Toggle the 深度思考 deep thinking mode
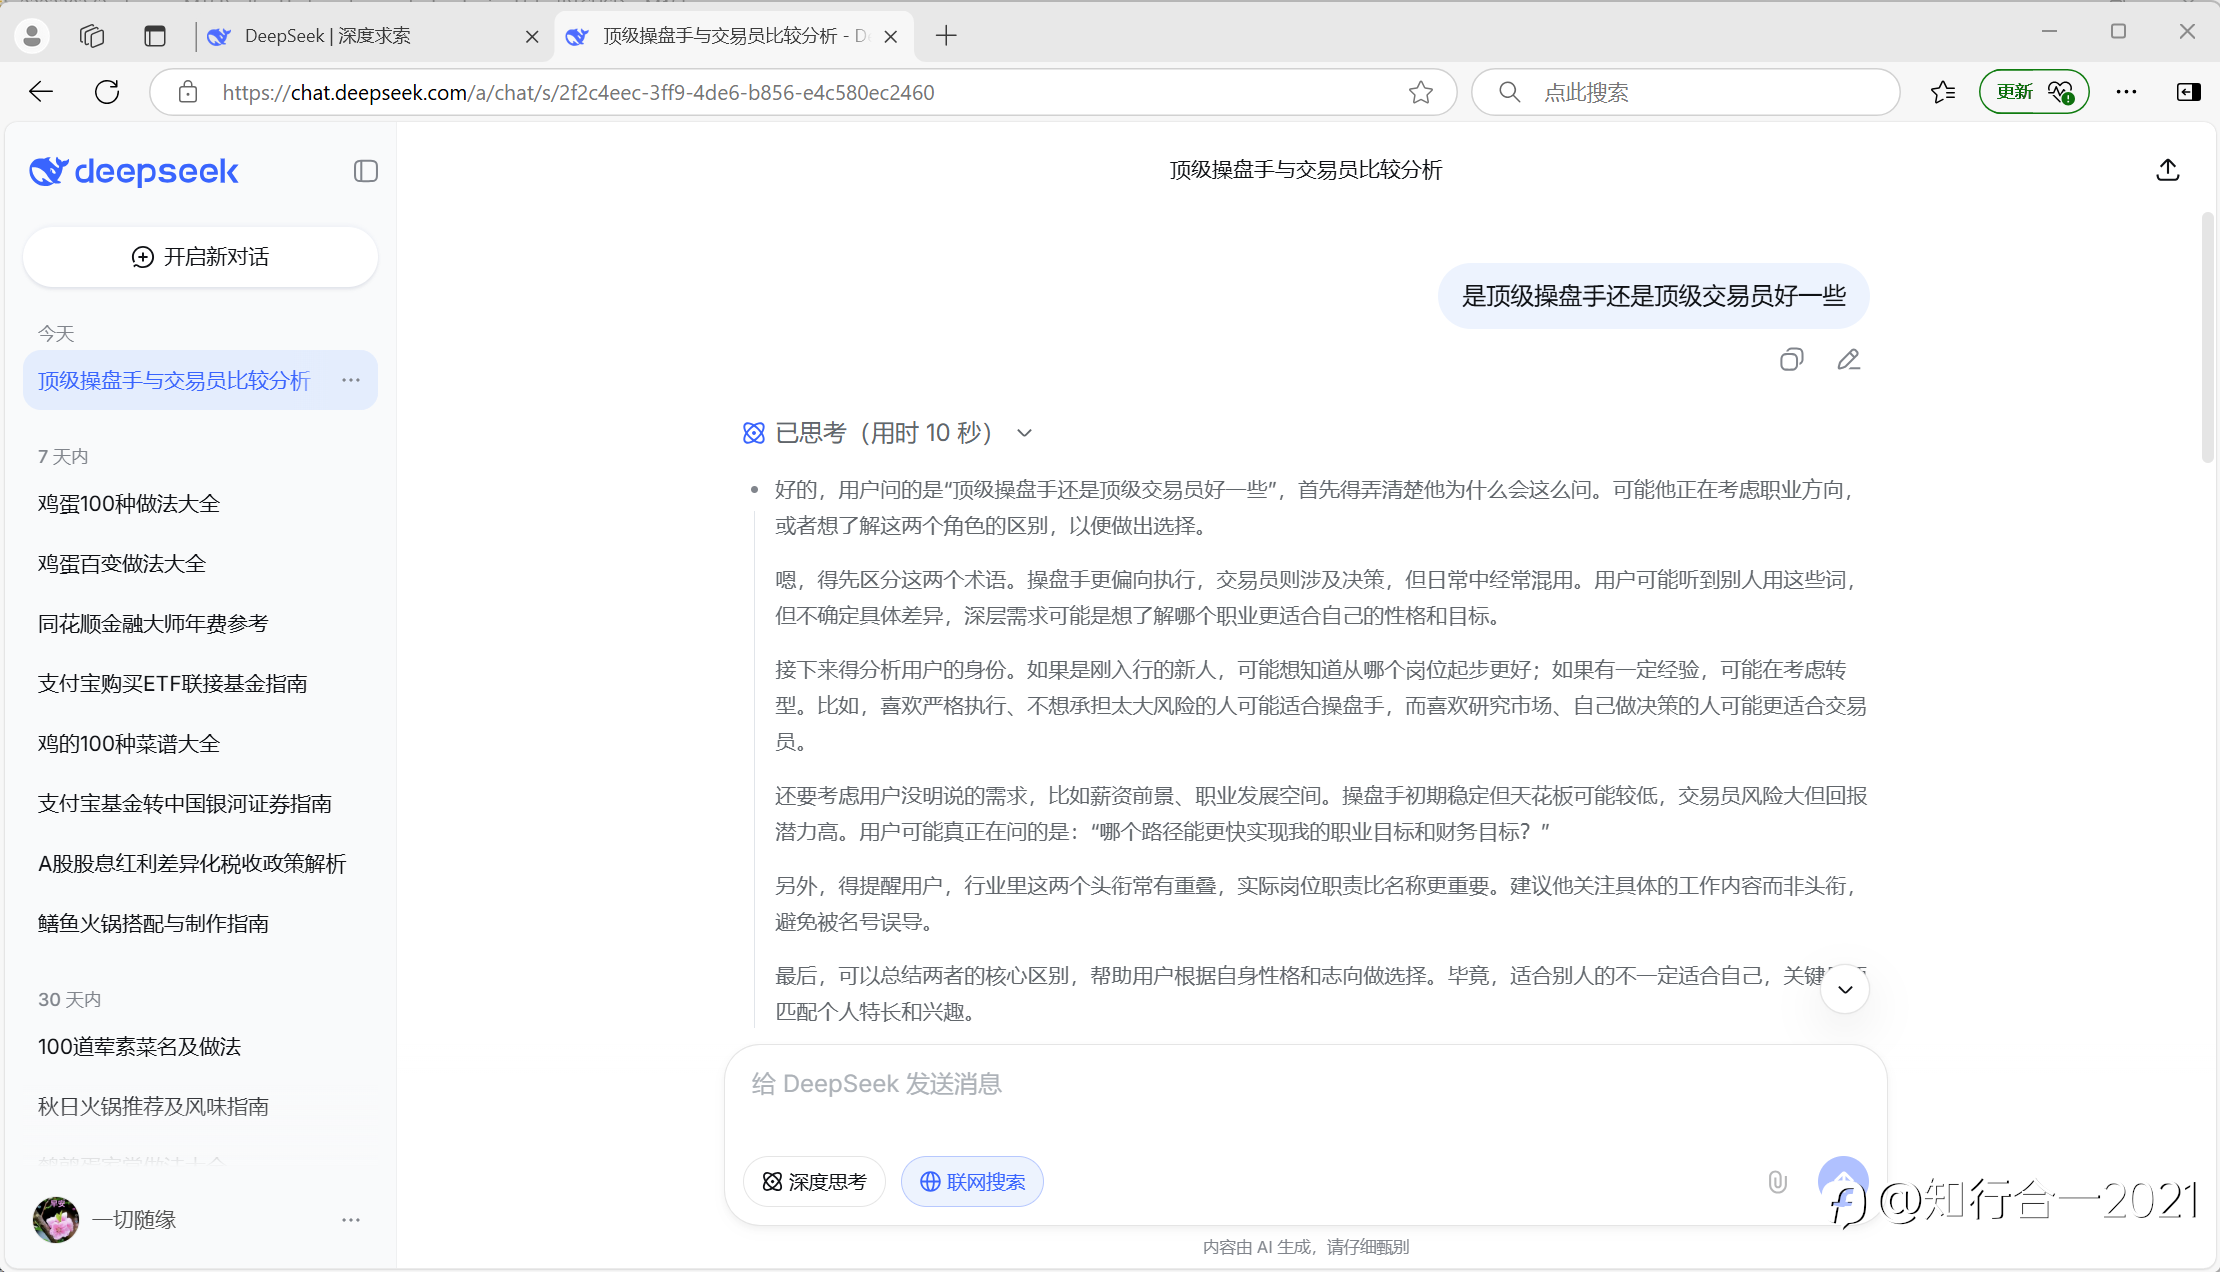2220x1272 pixels. 814,1182
